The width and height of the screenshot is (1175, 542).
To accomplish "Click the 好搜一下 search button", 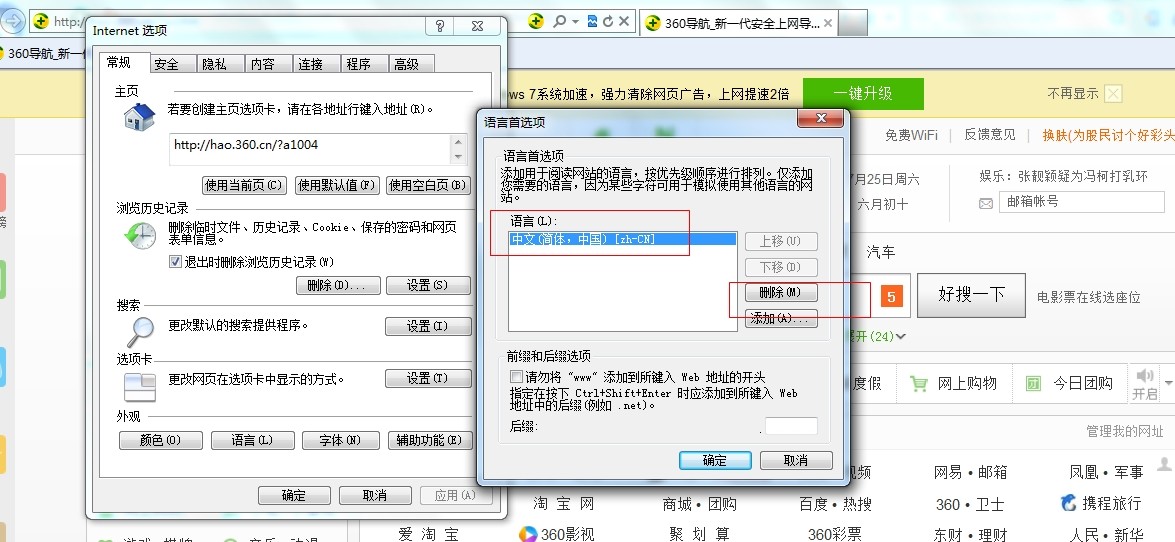I will pyautogui.click(x=971, y=295).
